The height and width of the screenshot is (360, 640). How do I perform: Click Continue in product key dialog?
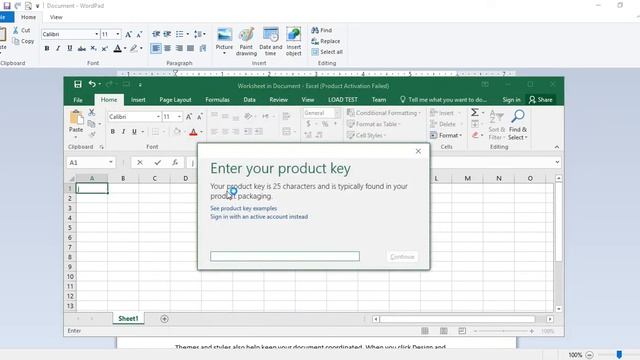click(x=402, y=257)
